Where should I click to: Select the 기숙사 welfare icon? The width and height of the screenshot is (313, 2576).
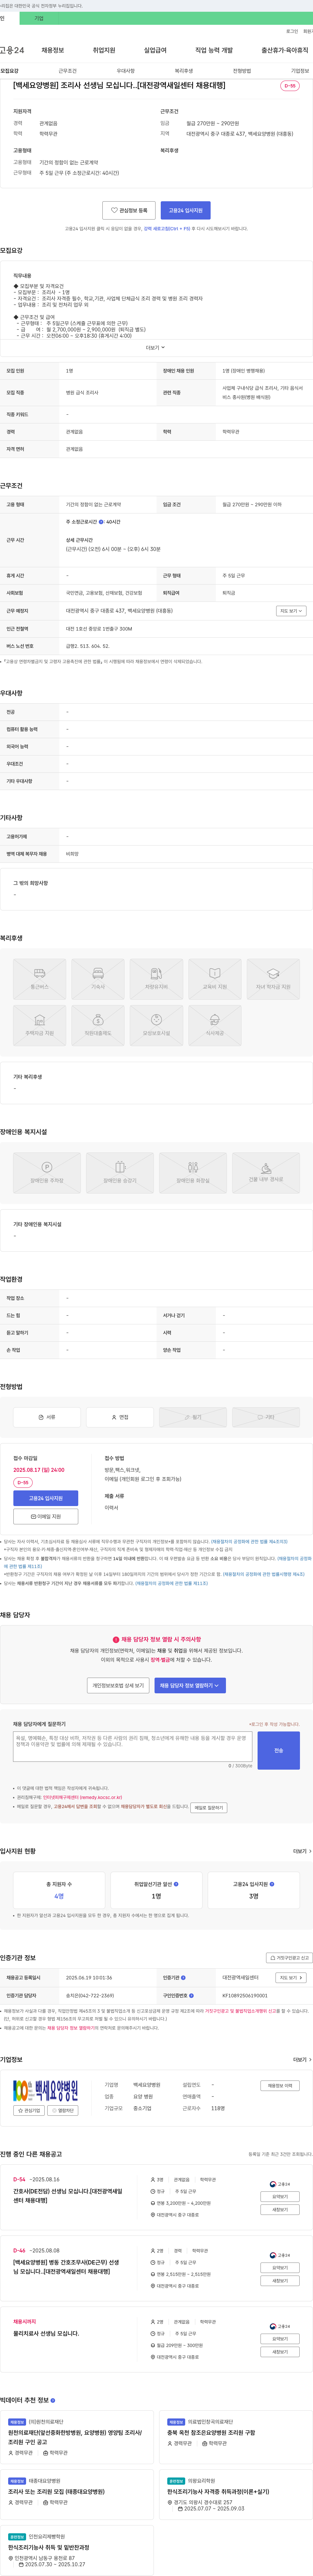click(x=98, y=979)
